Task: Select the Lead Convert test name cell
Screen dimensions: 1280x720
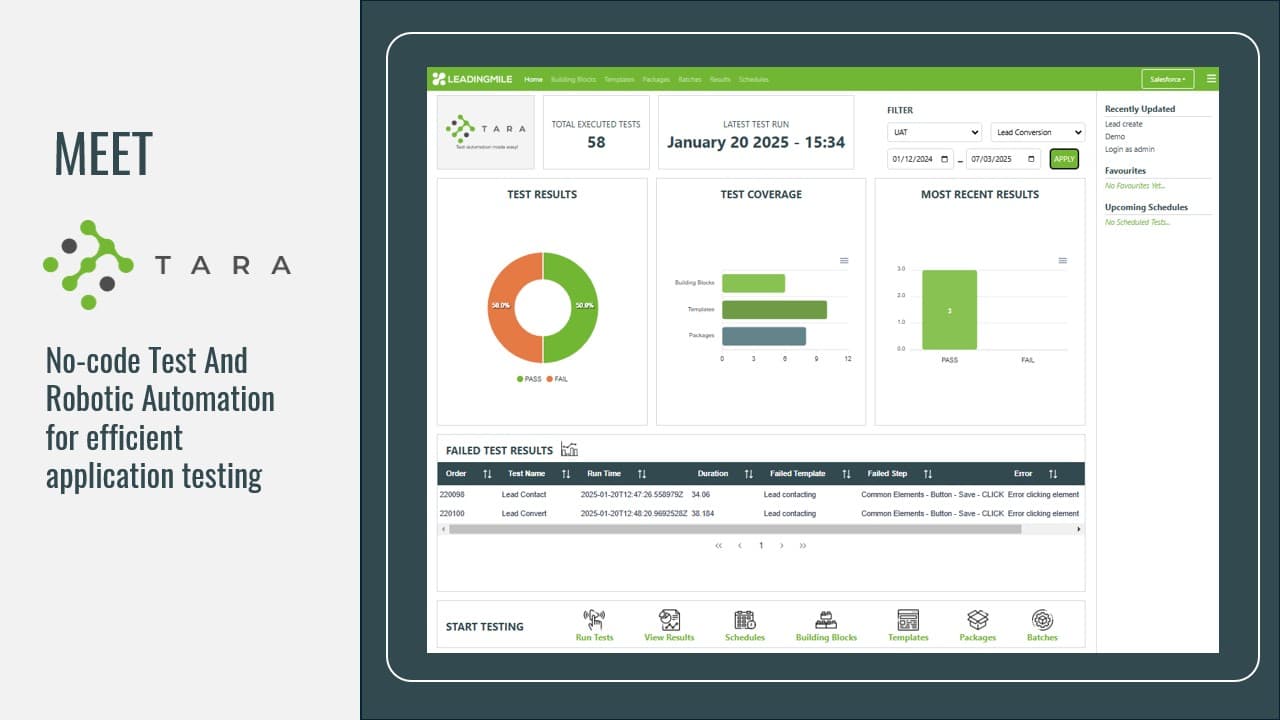Action: point(524,514)
